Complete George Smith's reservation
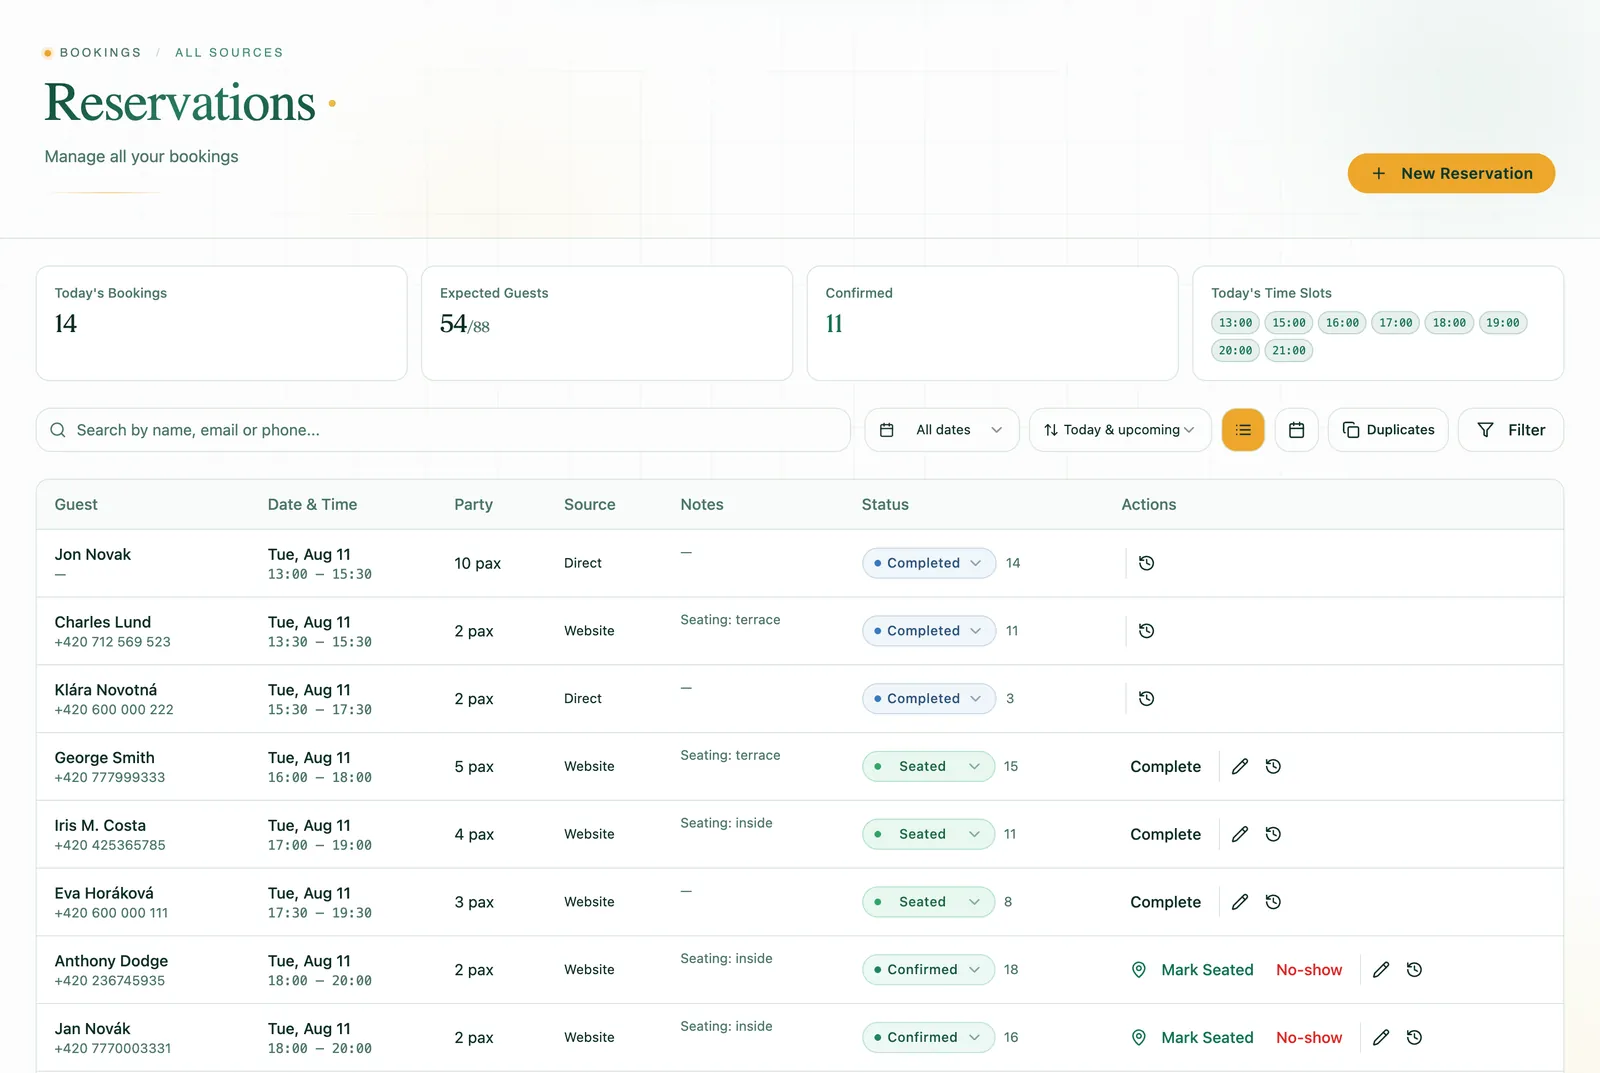 (1165, 767)
